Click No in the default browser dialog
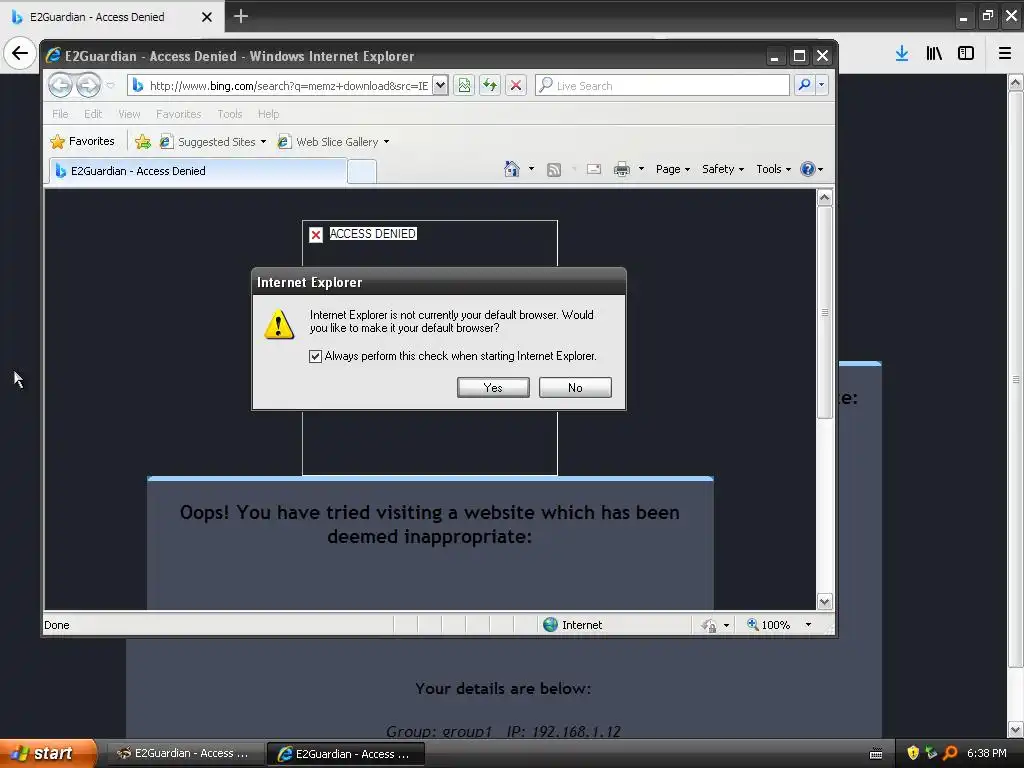1024x768 pixels. pos(575,387)
